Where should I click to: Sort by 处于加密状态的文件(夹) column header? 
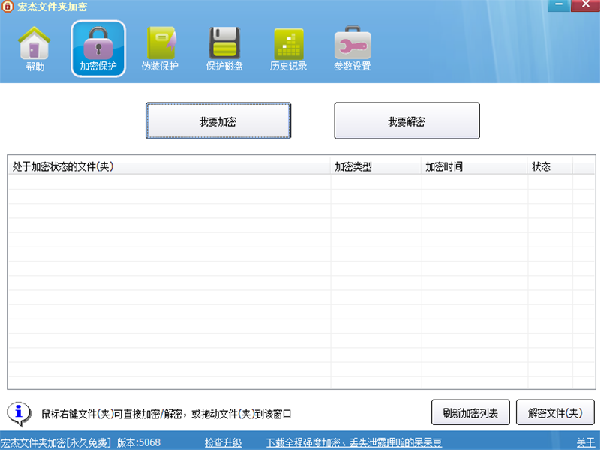click(x=170, y=166)
